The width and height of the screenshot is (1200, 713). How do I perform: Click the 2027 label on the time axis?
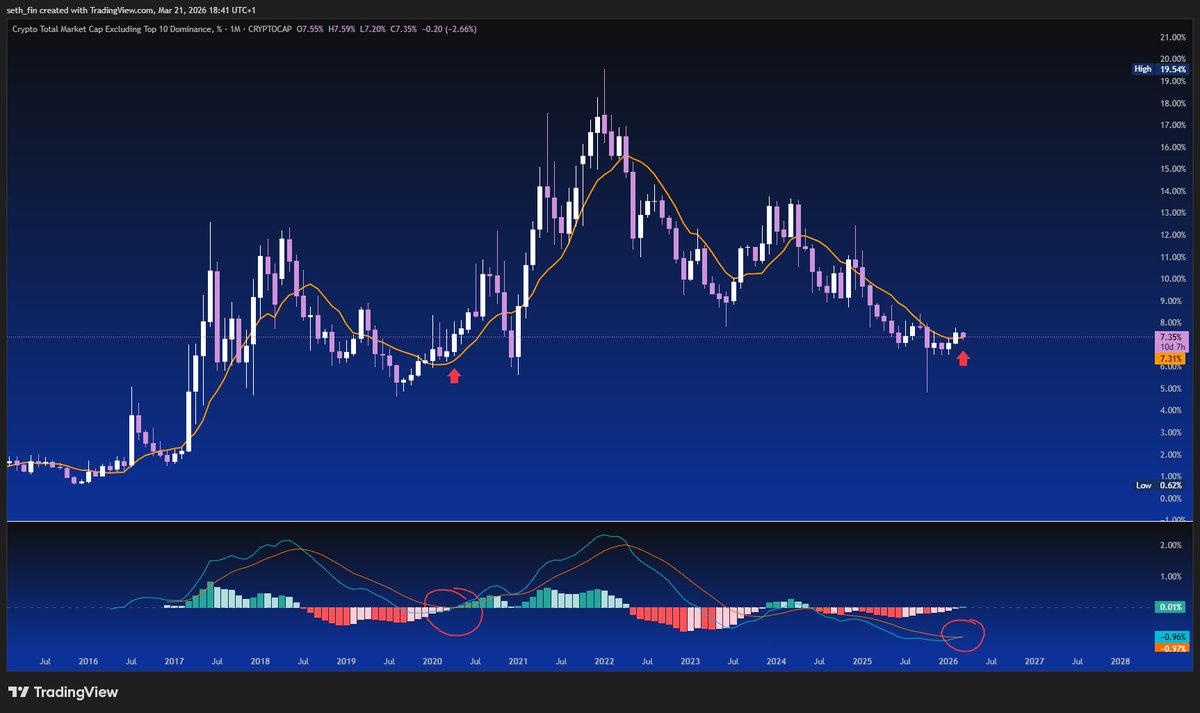(1034, 662)
